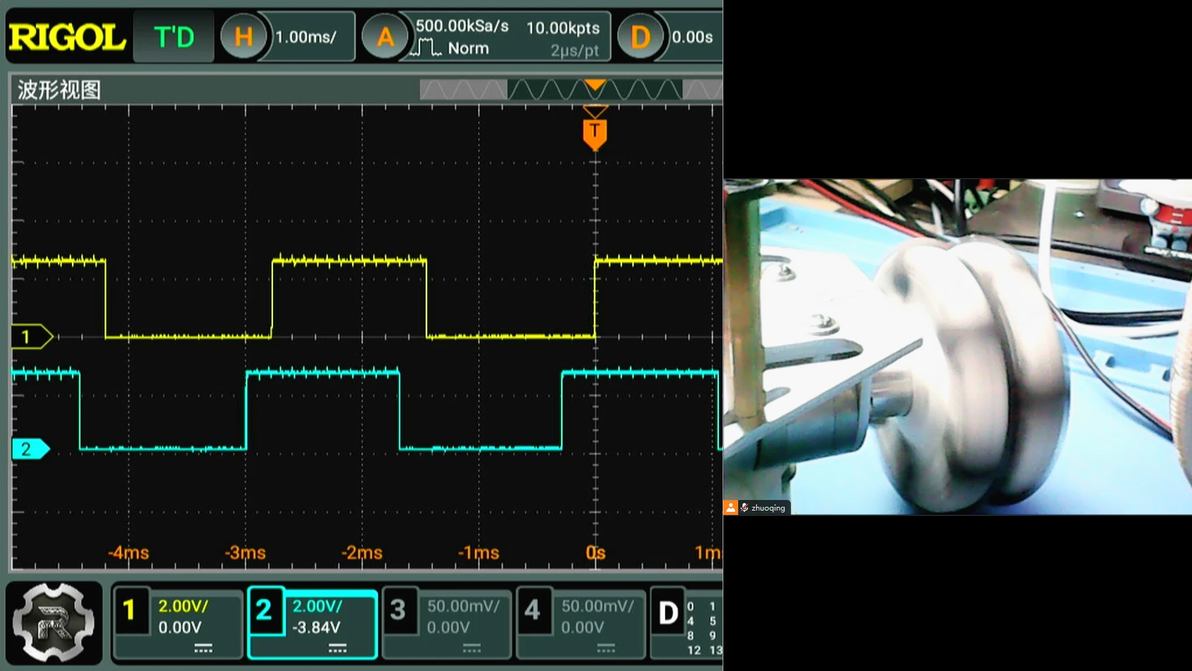This screenshot has height=671, width=1192.
Task: Click the yellow channel 1 ground marker
Action: (x=30, y=337)
